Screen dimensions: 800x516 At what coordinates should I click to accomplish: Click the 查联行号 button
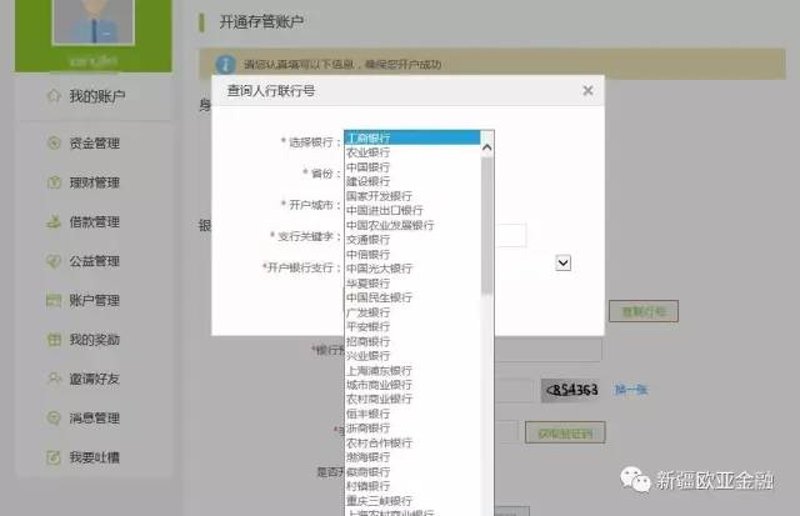(x=643, y=311)
